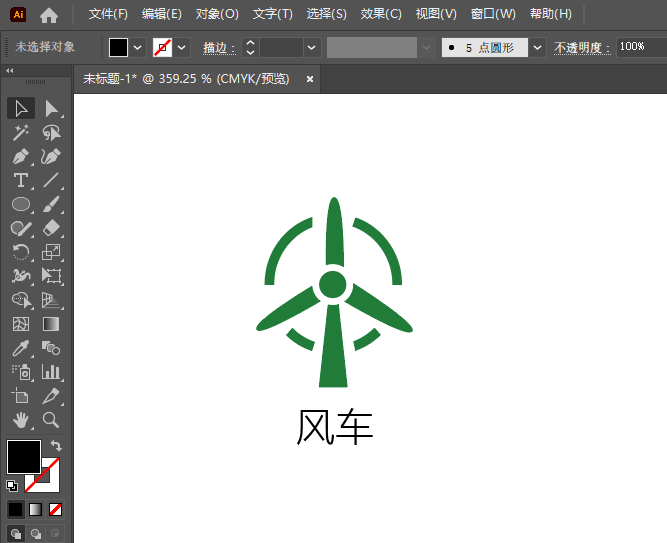This screenshot has height=543, width=667.
Task: Select the Ellipse tool
Action: click(21, 204)
